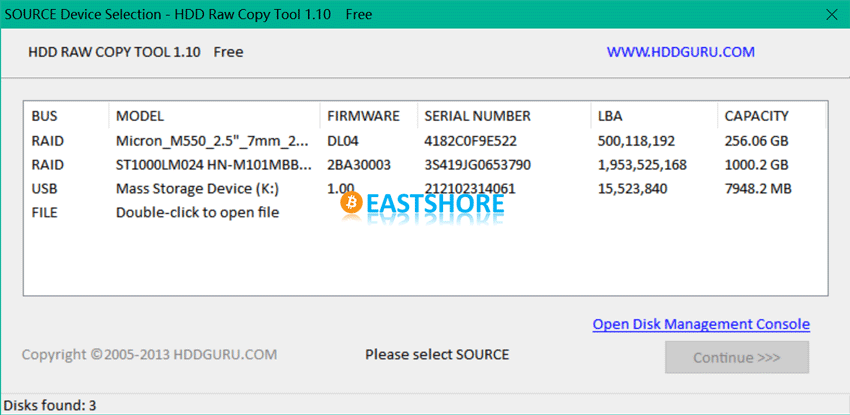
Task: Click the Continue >>> button
Action: (x=737, y=358)
